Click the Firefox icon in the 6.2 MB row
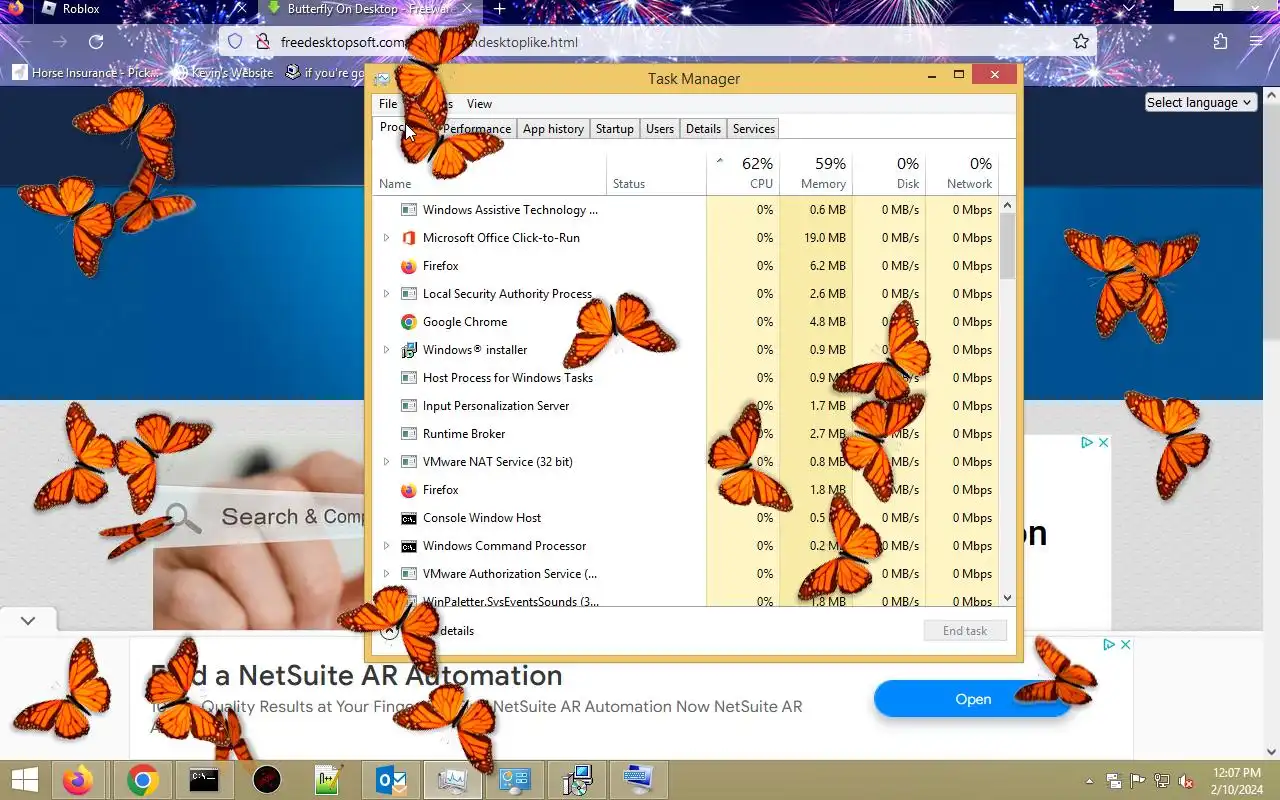The image size is (1280, 800). [x=408, y=266]
